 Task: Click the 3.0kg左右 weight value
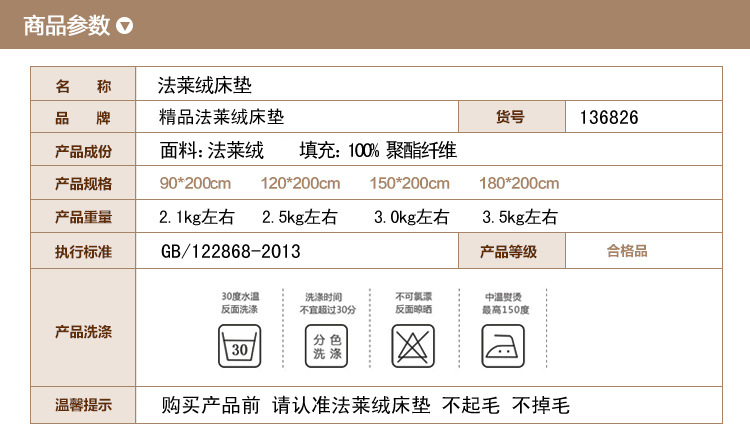411,217
